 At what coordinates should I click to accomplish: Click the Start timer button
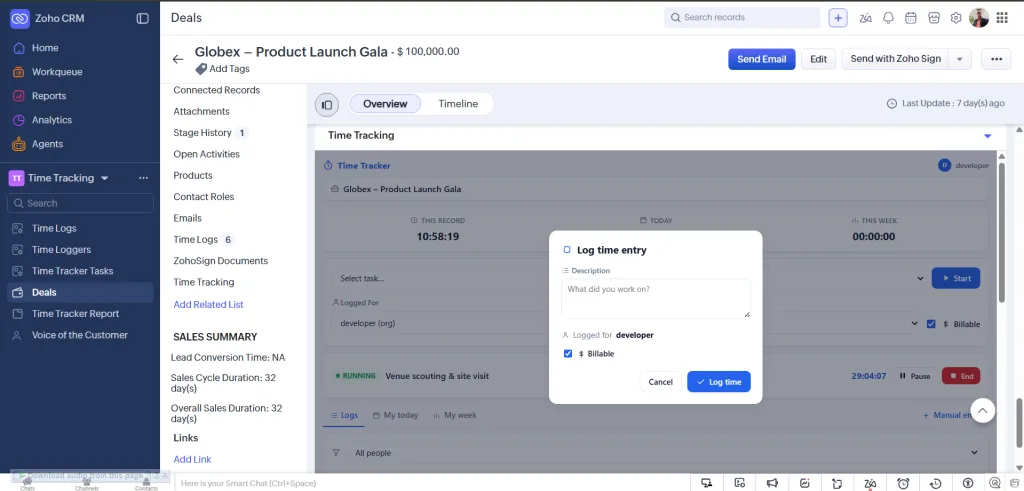(955, 278)
